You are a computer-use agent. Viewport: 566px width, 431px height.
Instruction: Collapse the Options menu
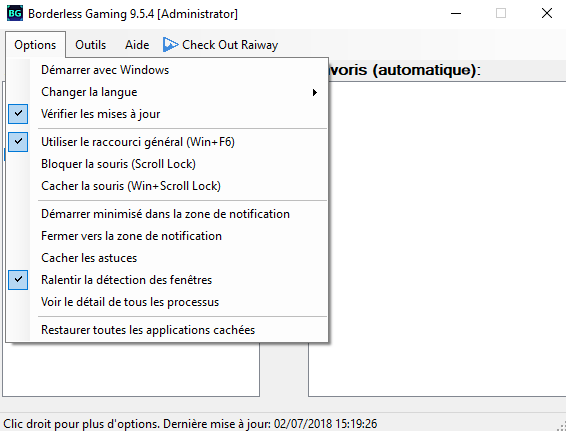[x=35, y=45]
